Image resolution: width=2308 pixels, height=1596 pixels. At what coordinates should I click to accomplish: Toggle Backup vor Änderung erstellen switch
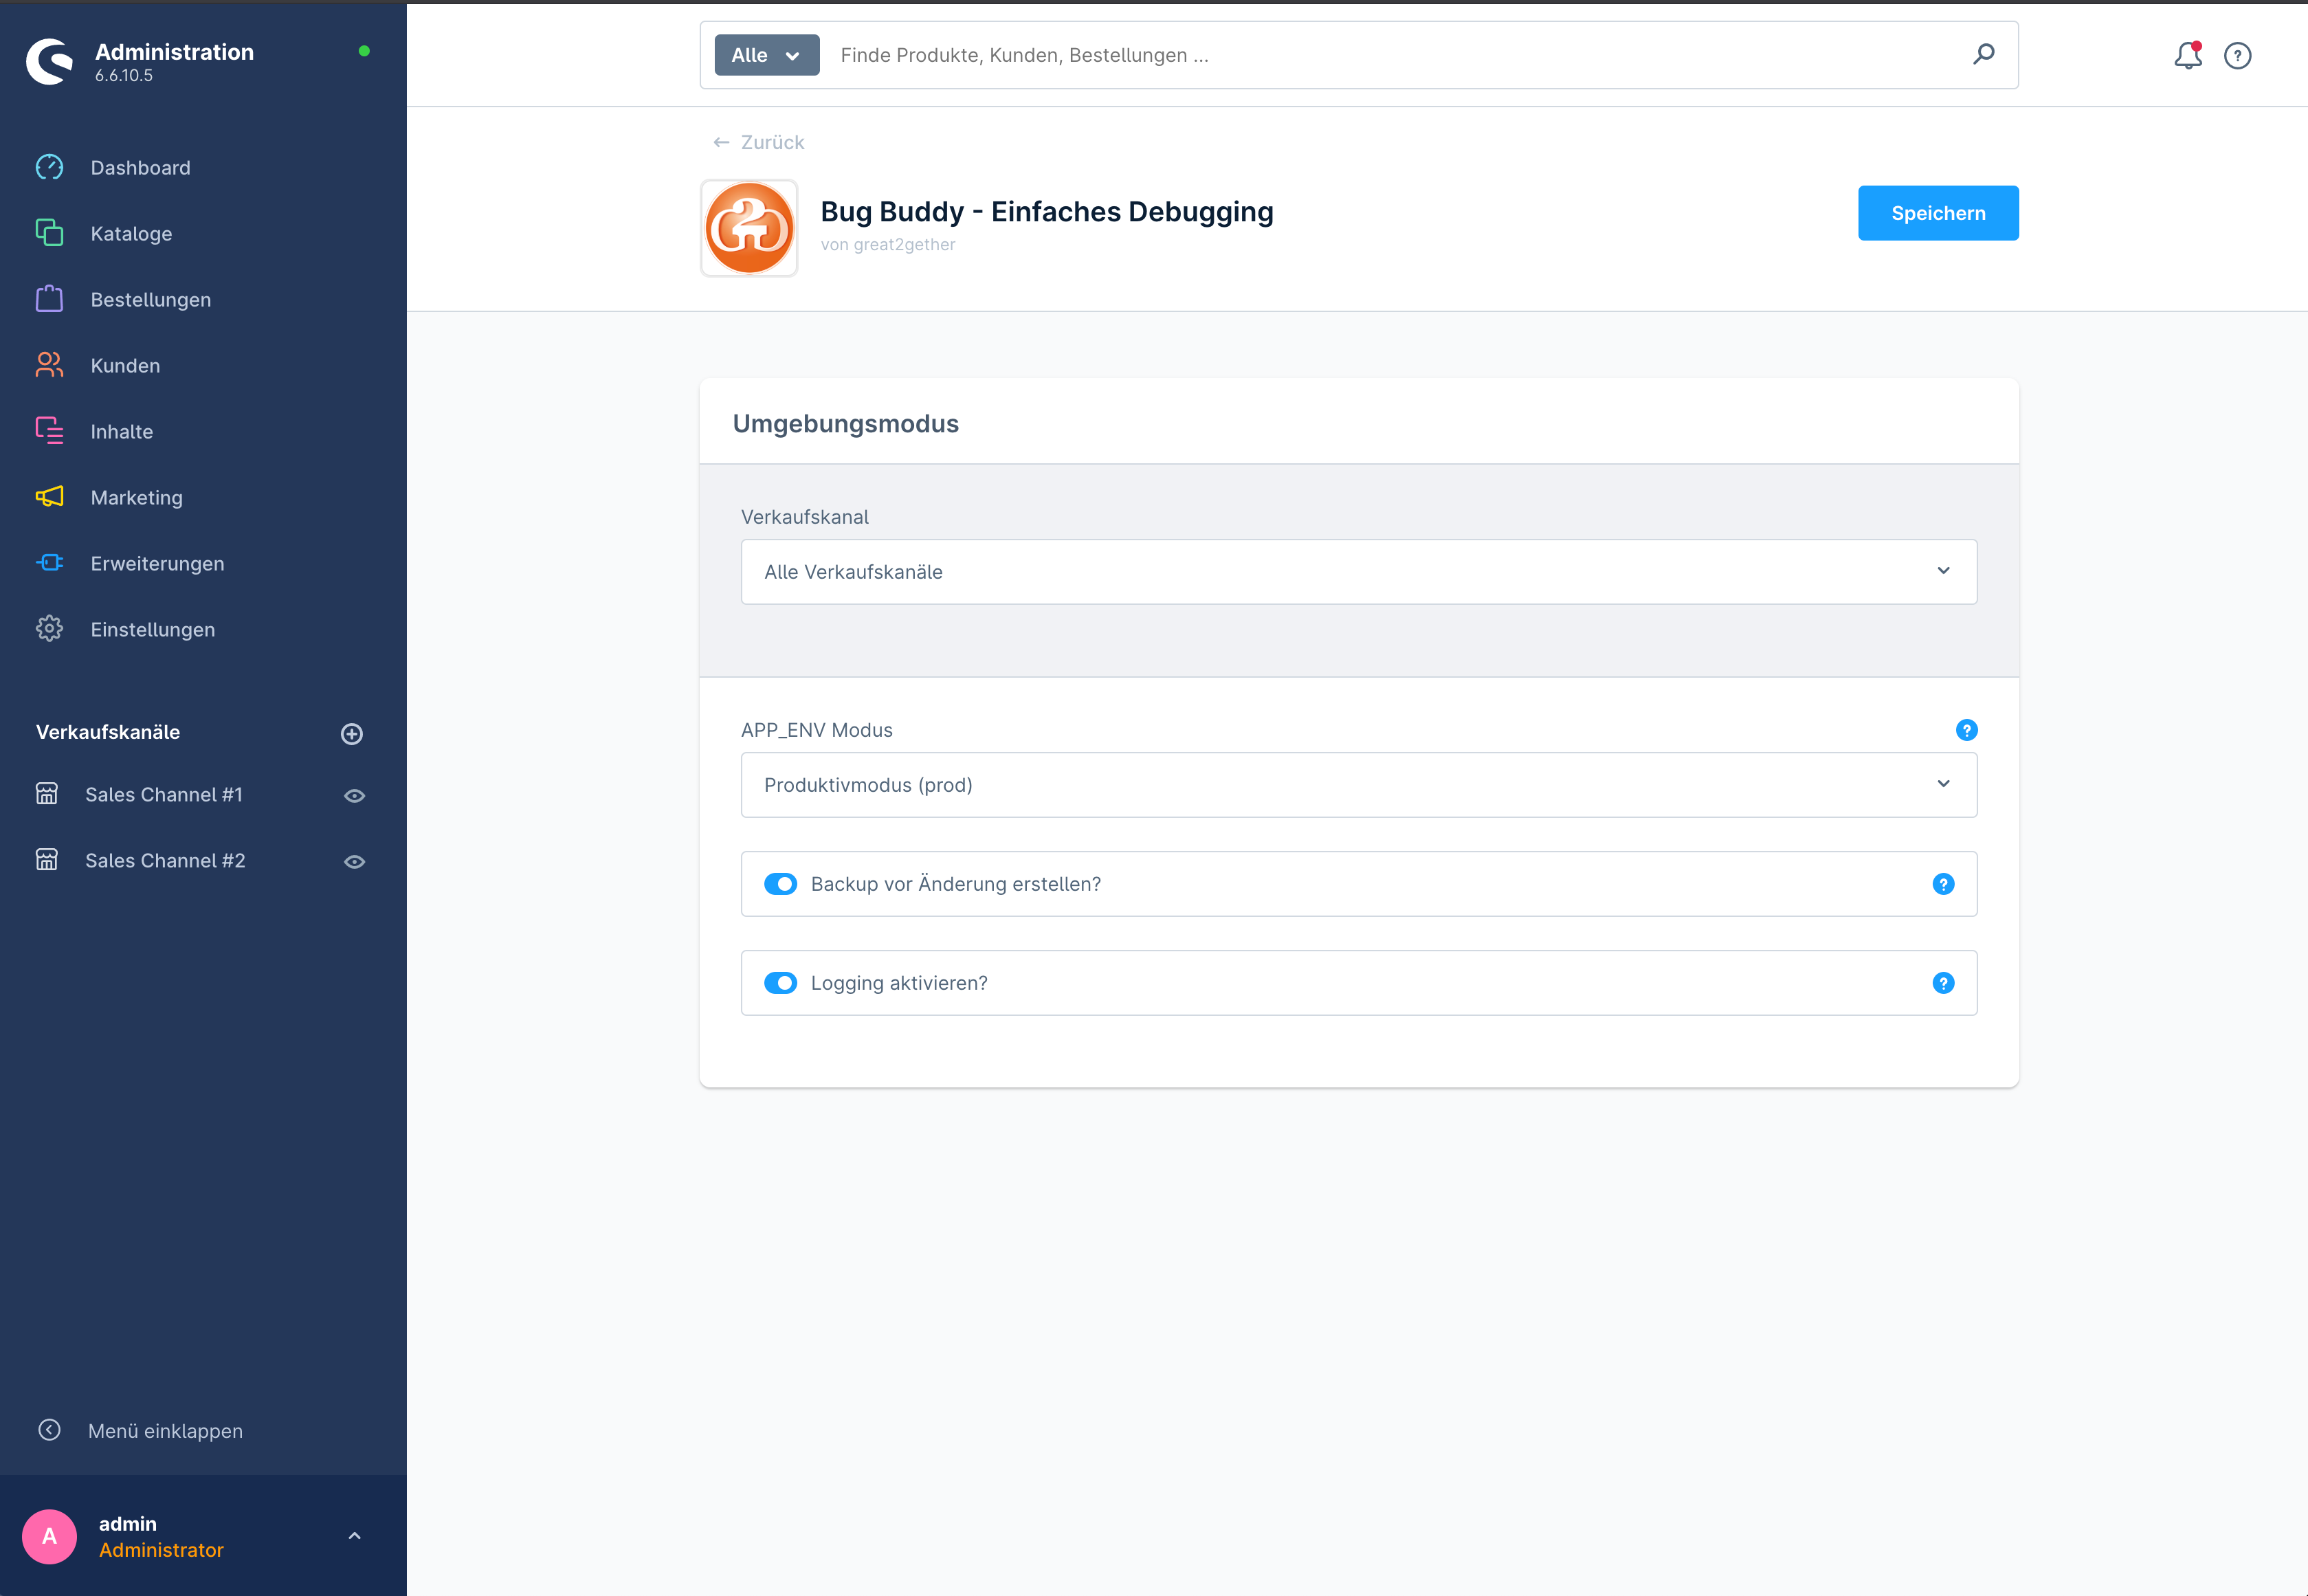tap(781, 884)
